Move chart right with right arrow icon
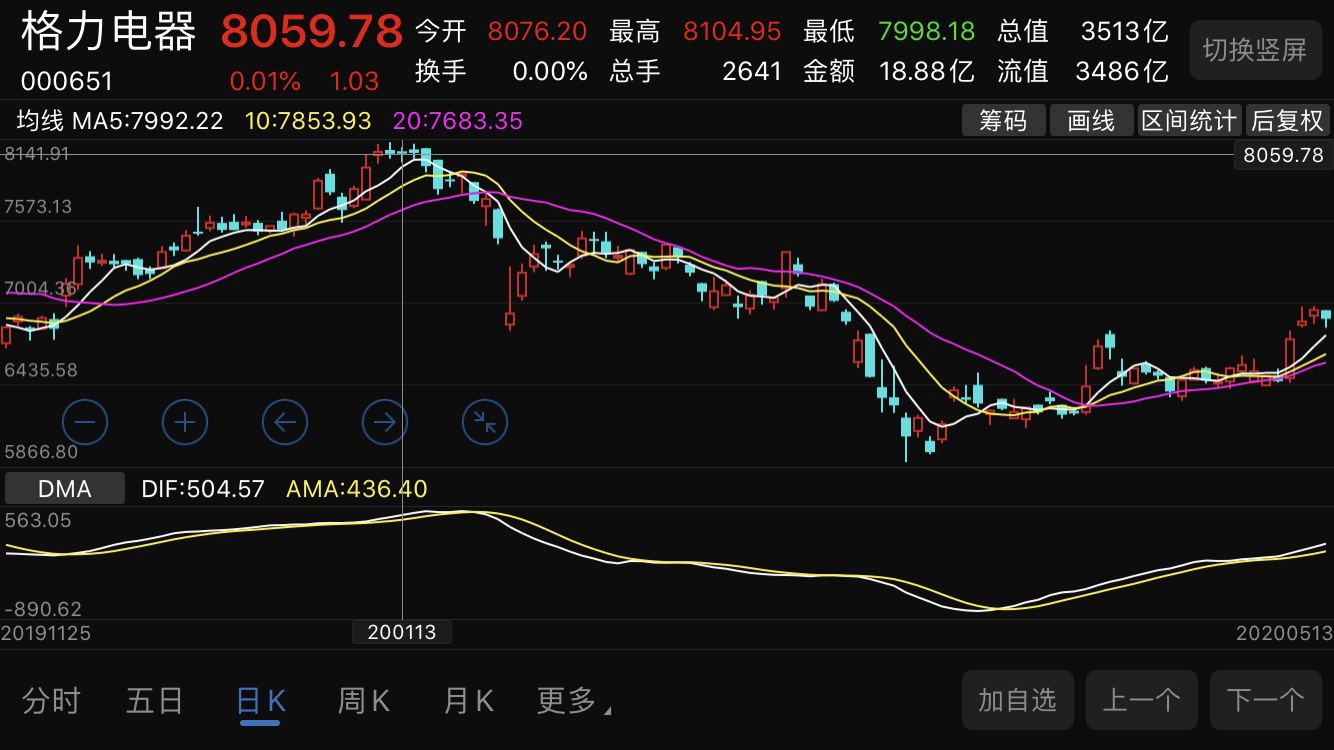1334x750 pixels. 385,422
